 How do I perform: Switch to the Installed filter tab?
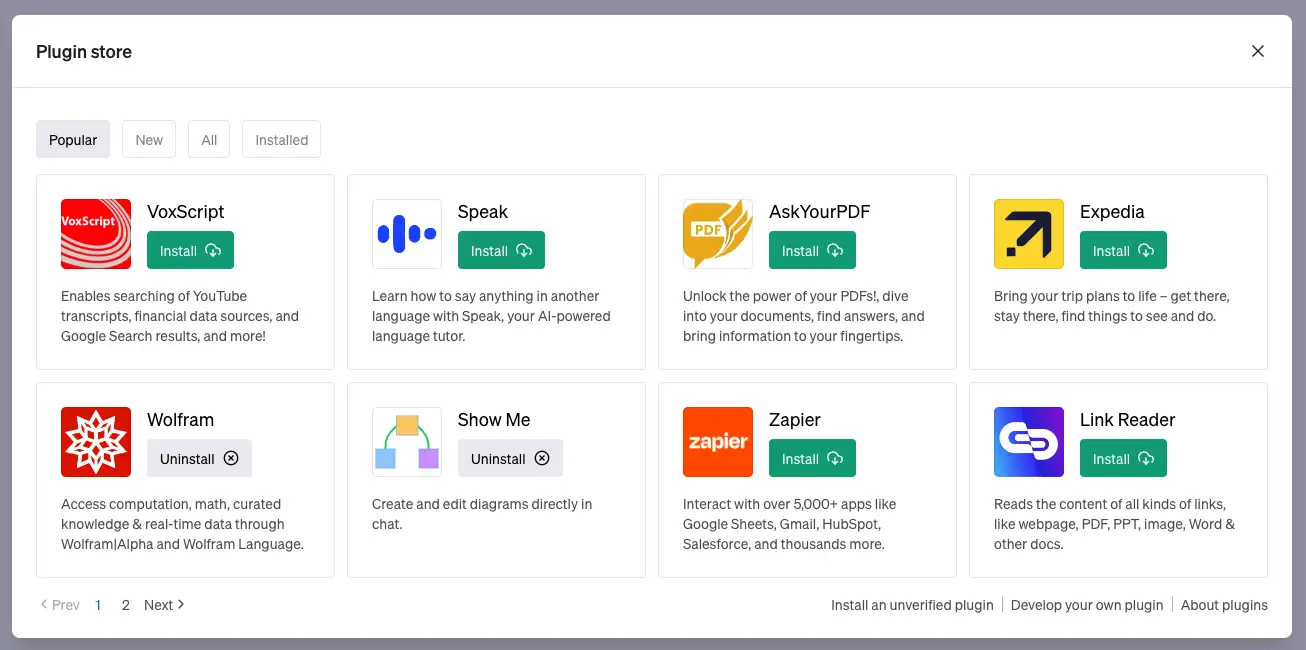tap(281, 139)
